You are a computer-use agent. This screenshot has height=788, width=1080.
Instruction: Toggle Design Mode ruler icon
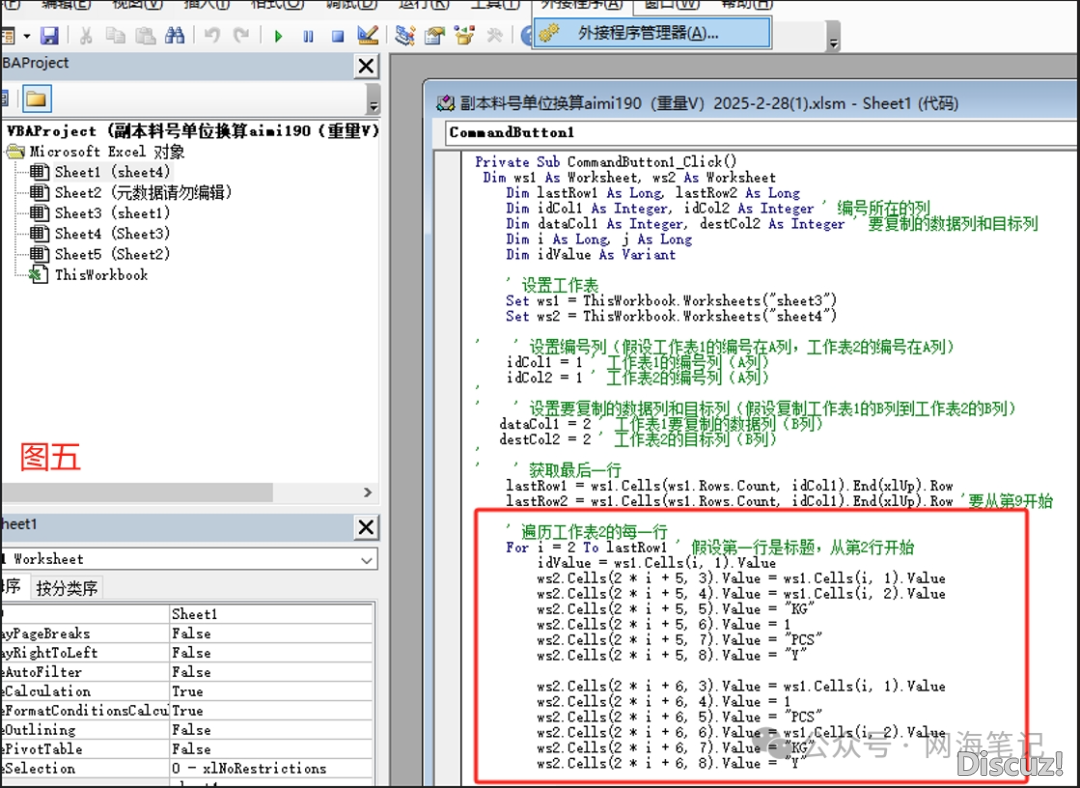368,36
